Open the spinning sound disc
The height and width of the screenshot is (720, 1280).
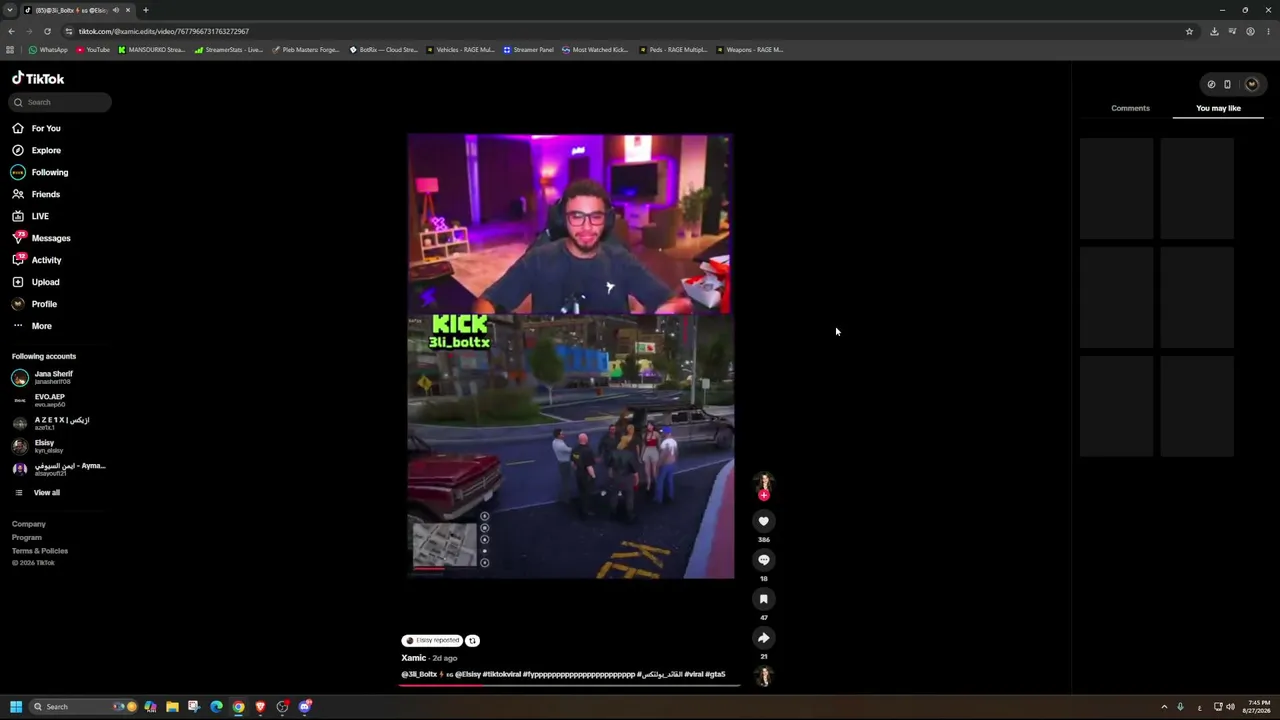763,677
